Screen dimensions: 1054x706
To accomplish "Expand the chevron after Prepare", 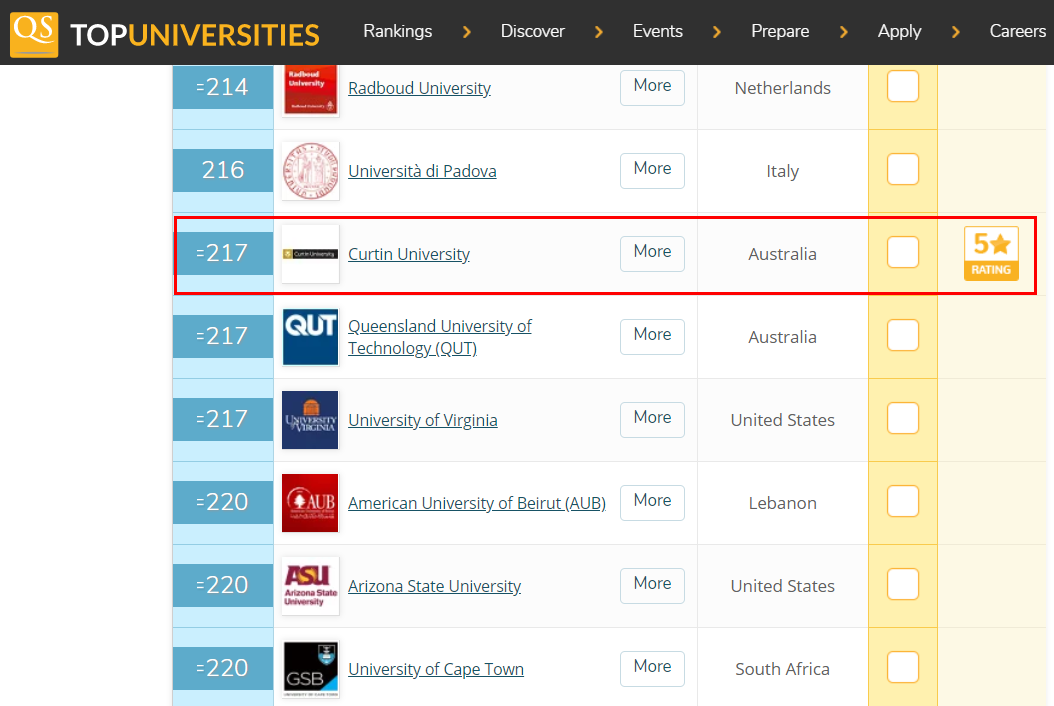I will [x=844, y=32].
